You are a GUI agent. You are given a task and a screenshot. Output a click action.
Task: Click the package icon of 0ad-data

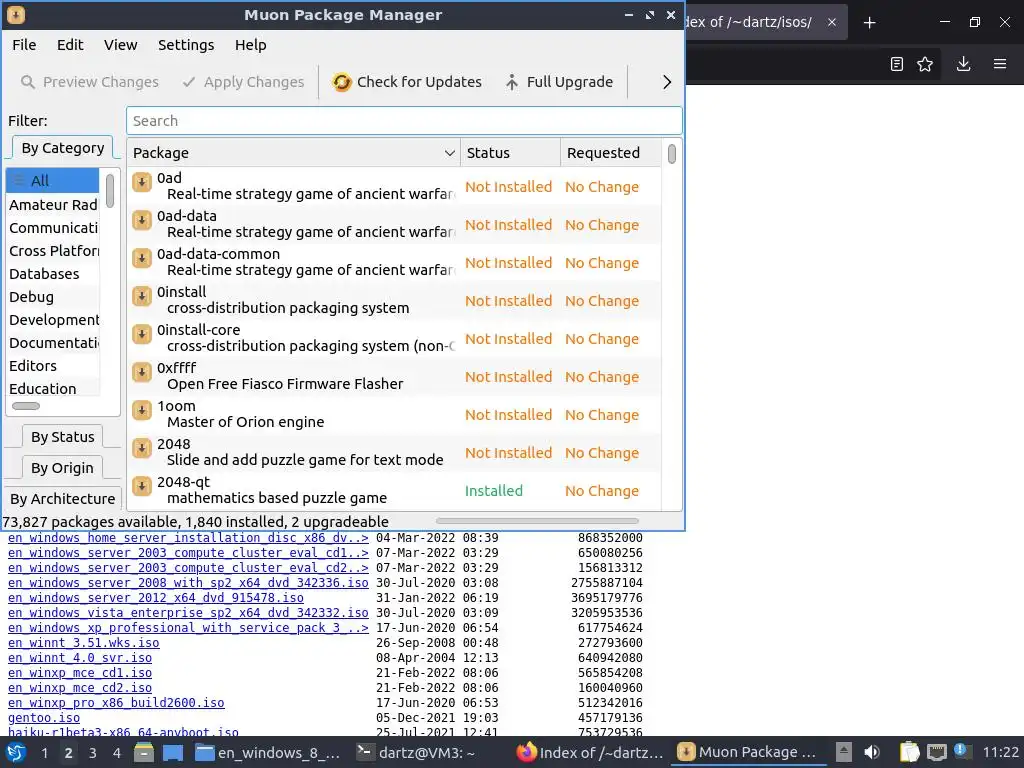click(142, 220)
